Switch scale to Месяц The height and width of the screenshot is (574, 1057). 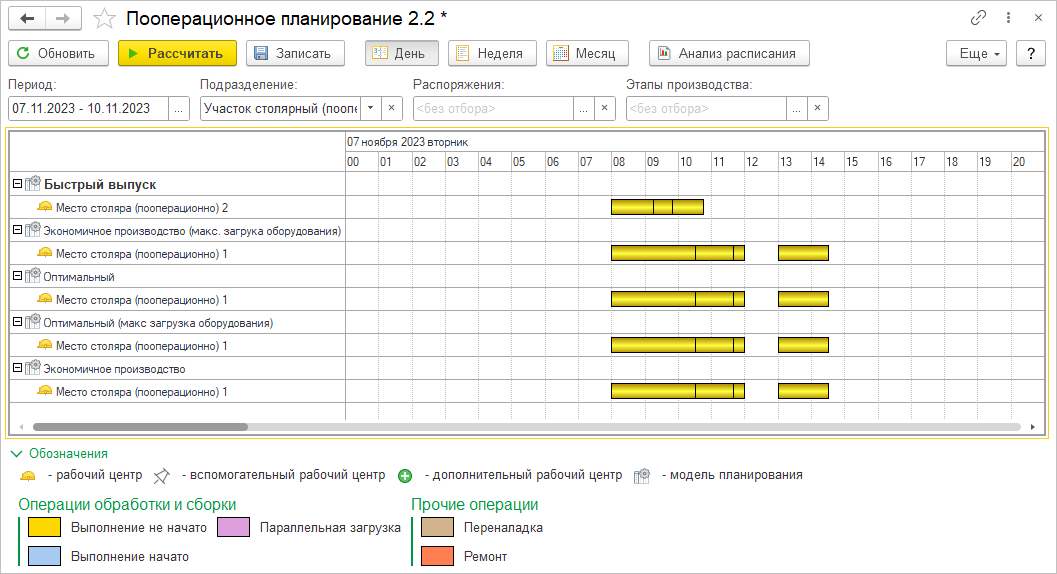tap(587, 53)
